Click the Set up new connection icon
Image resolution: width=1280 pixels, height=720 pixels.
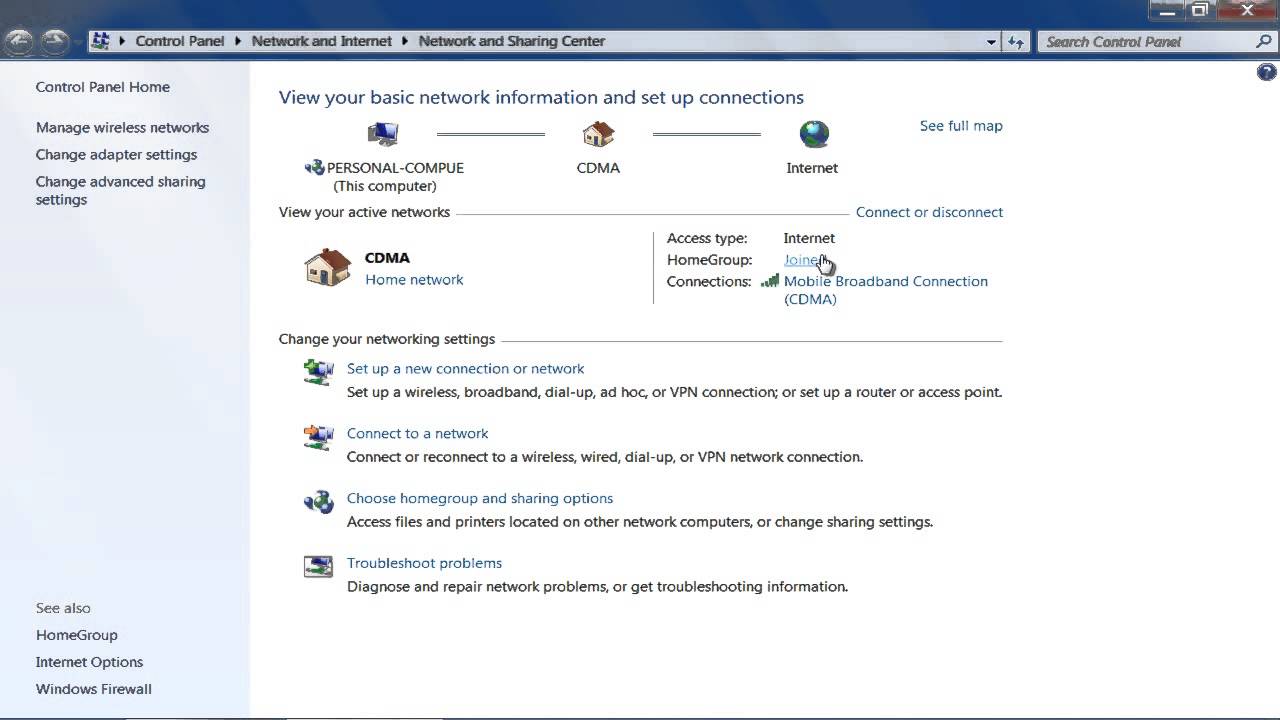(318, 372)
